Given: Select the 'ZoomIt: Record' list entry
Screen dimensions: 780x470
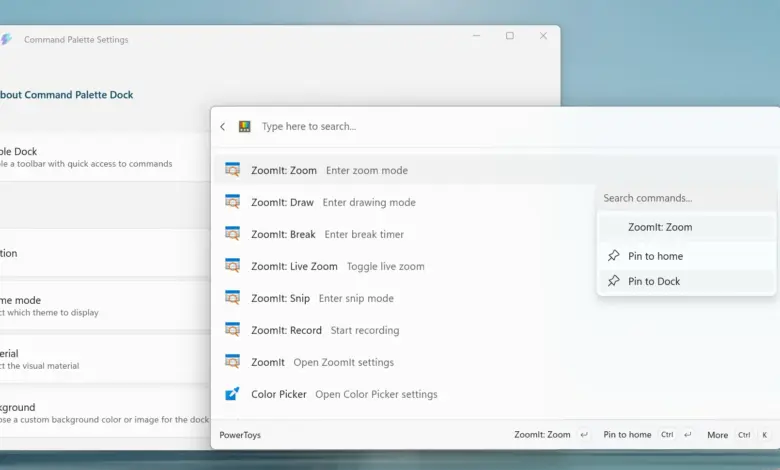Looking at the screenshot, I should tap(495, 330).
